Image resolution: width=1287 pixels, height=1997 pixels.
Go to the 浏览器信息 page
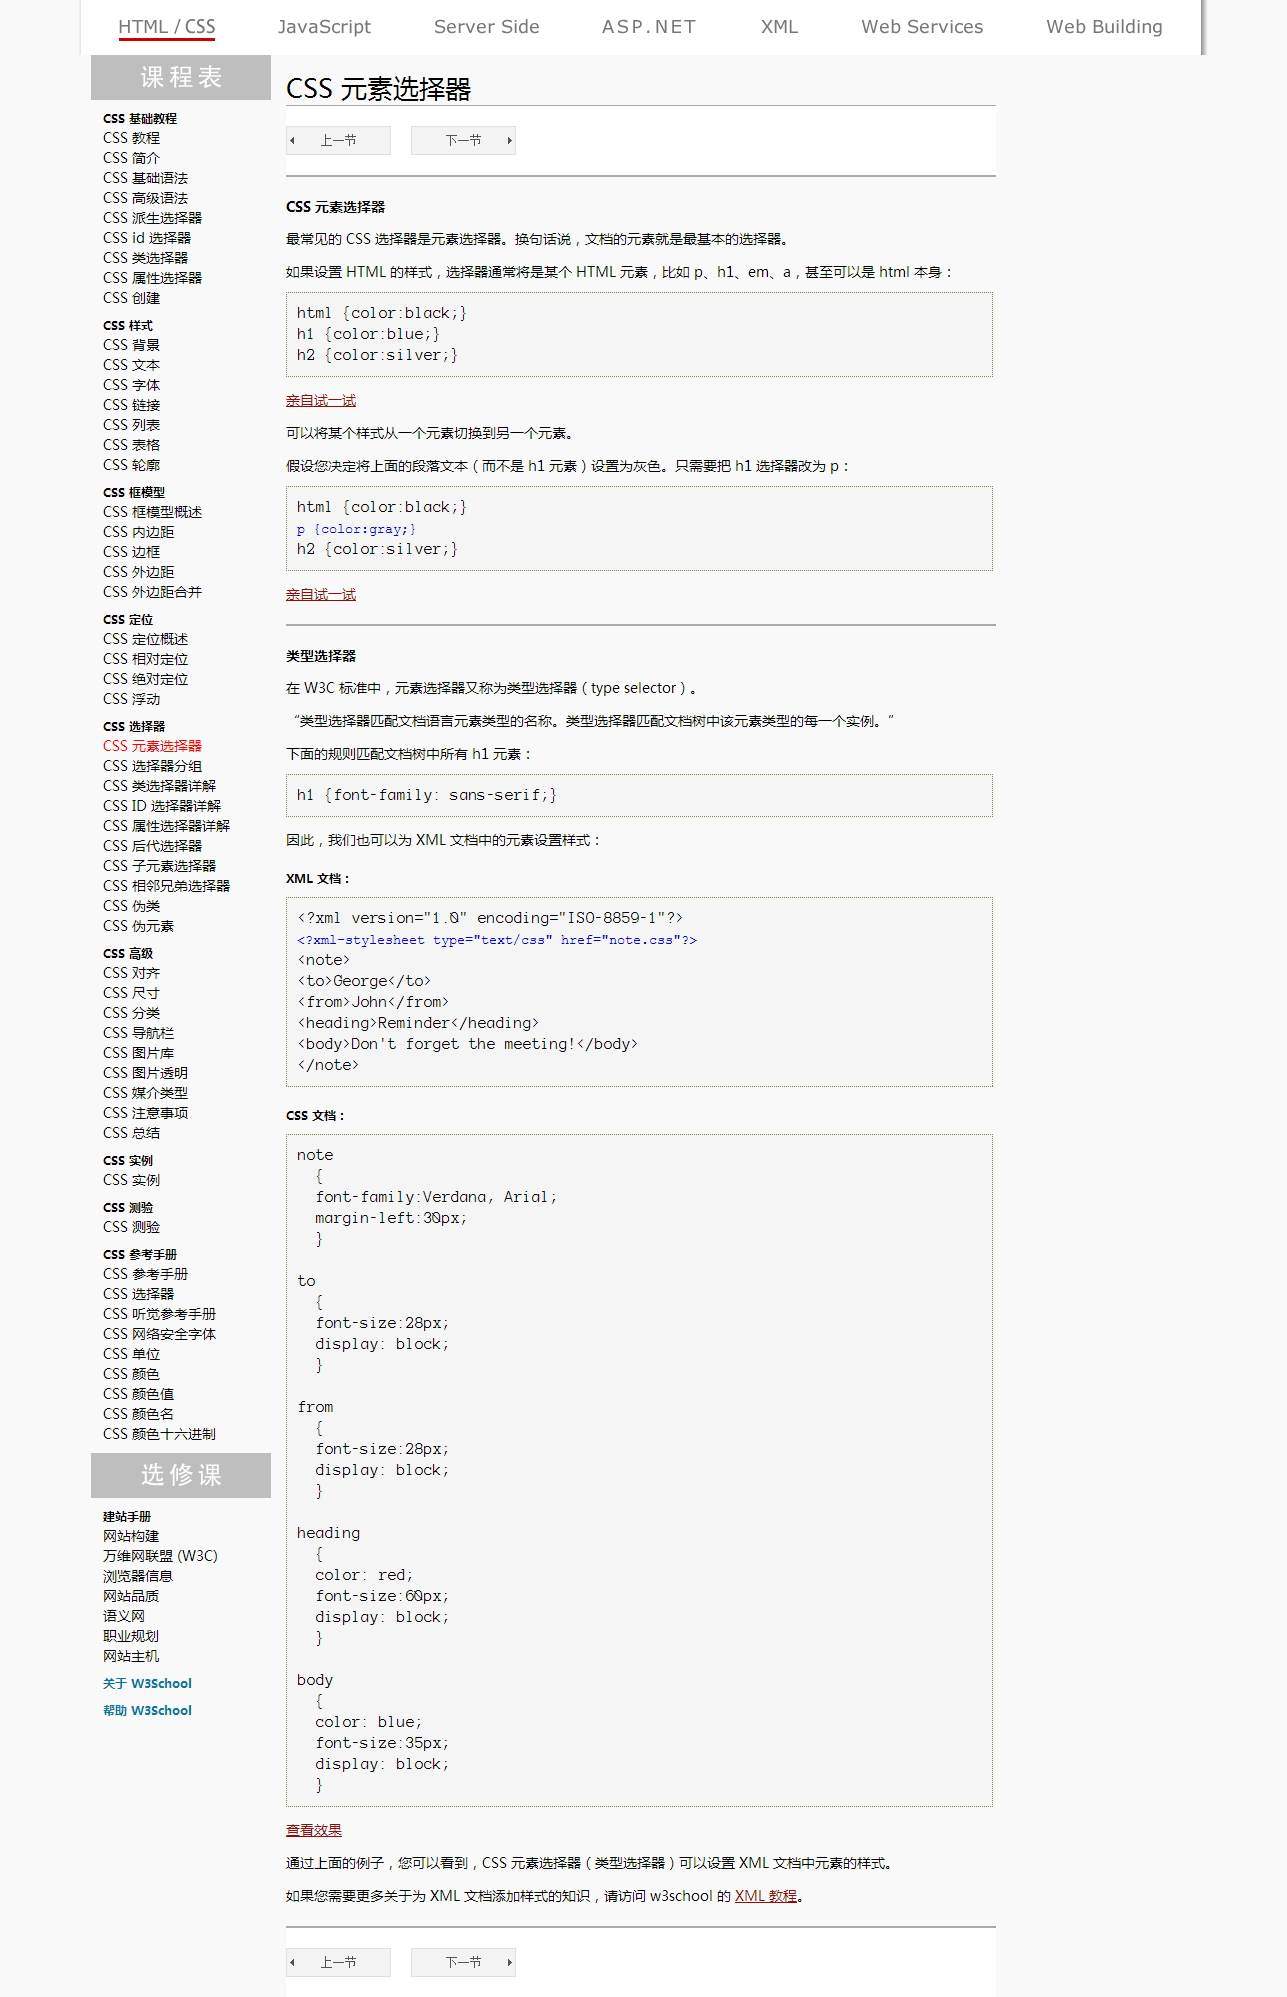138,1576
